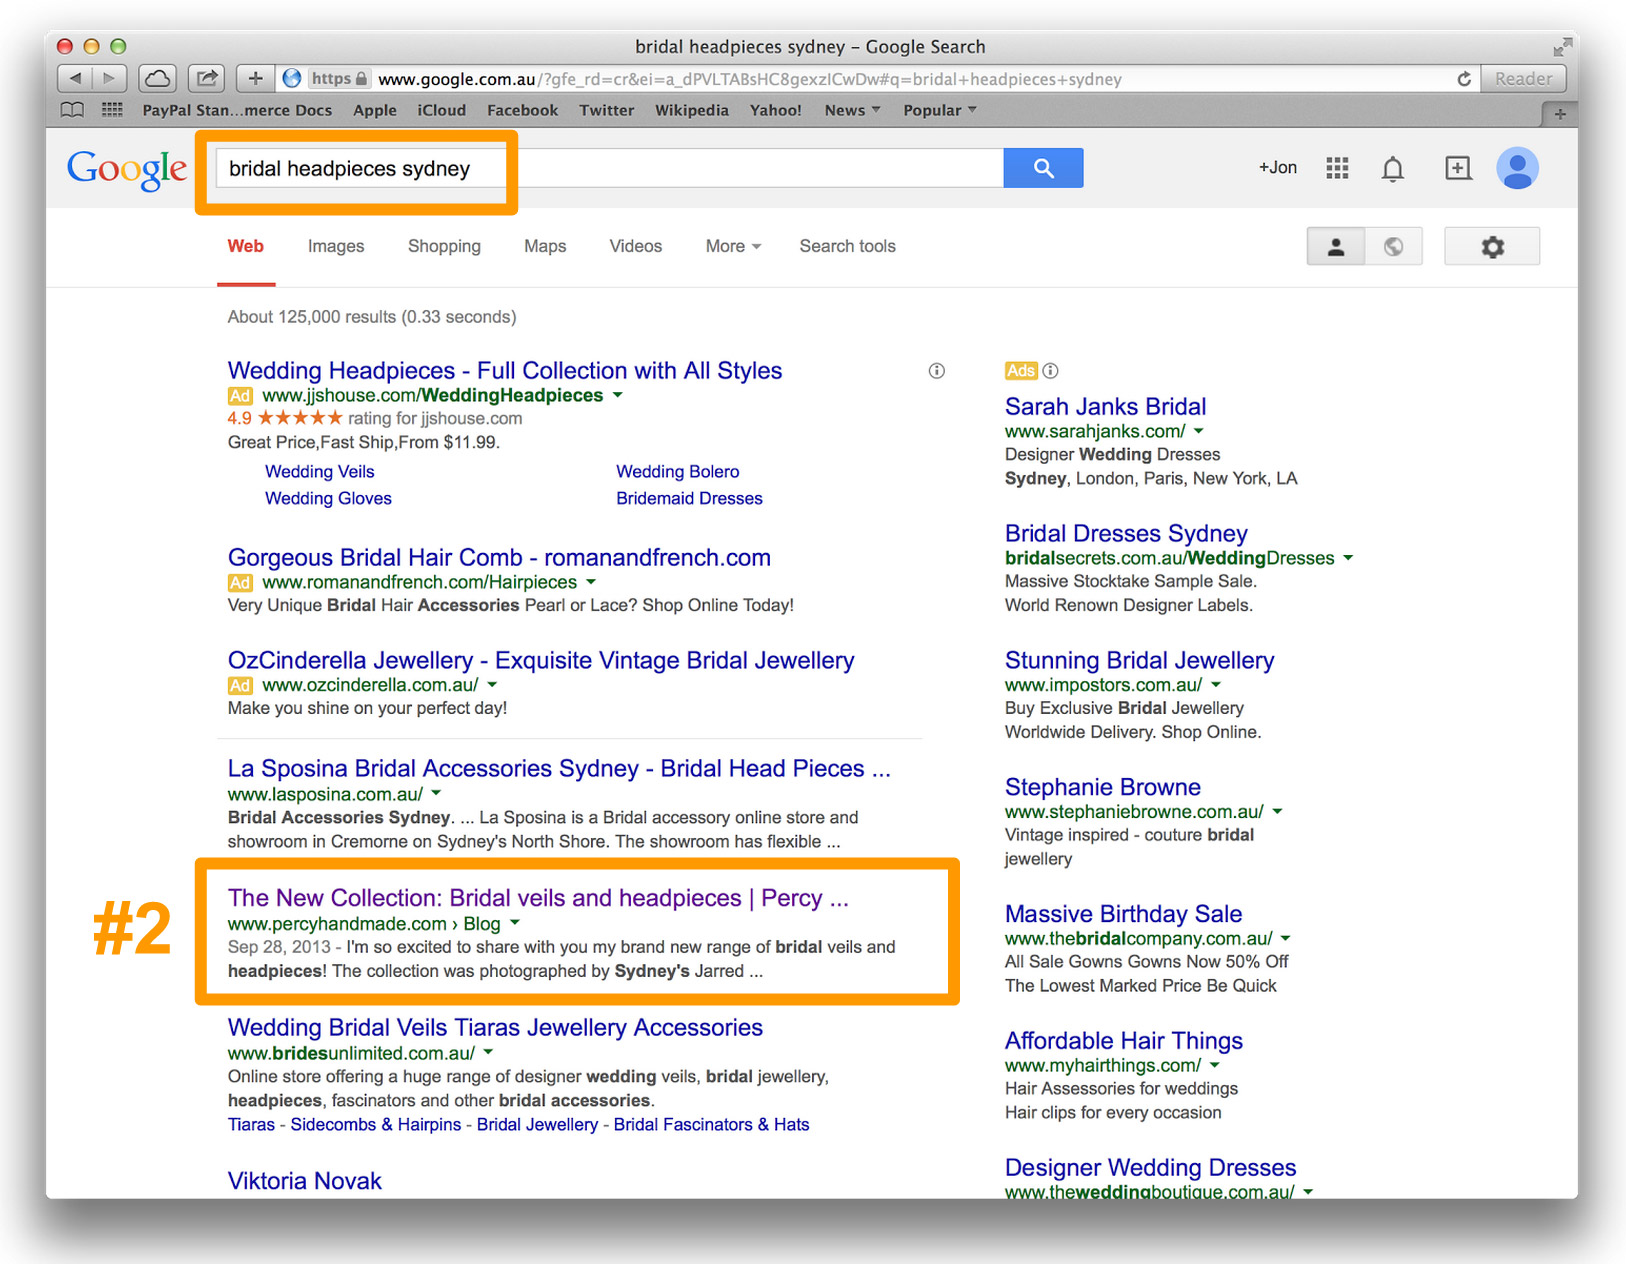Open La Sposina Bridal Accessories result
1626x1264 pixels.
click(559, 769)
